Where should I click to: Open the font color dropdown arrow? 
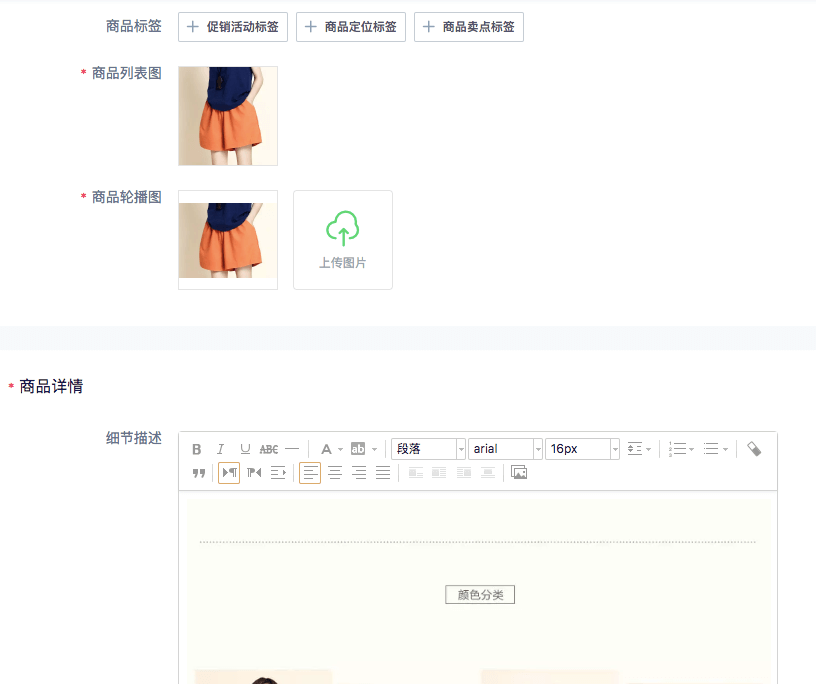click(x=340, y=449)
